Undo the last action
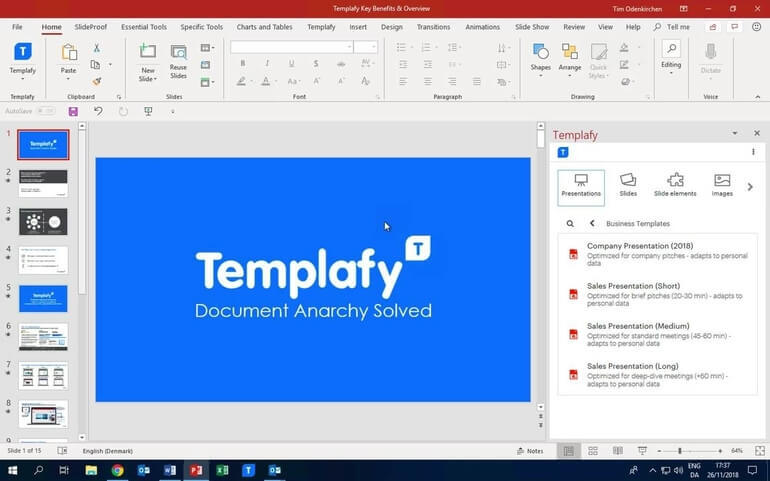 98,112
